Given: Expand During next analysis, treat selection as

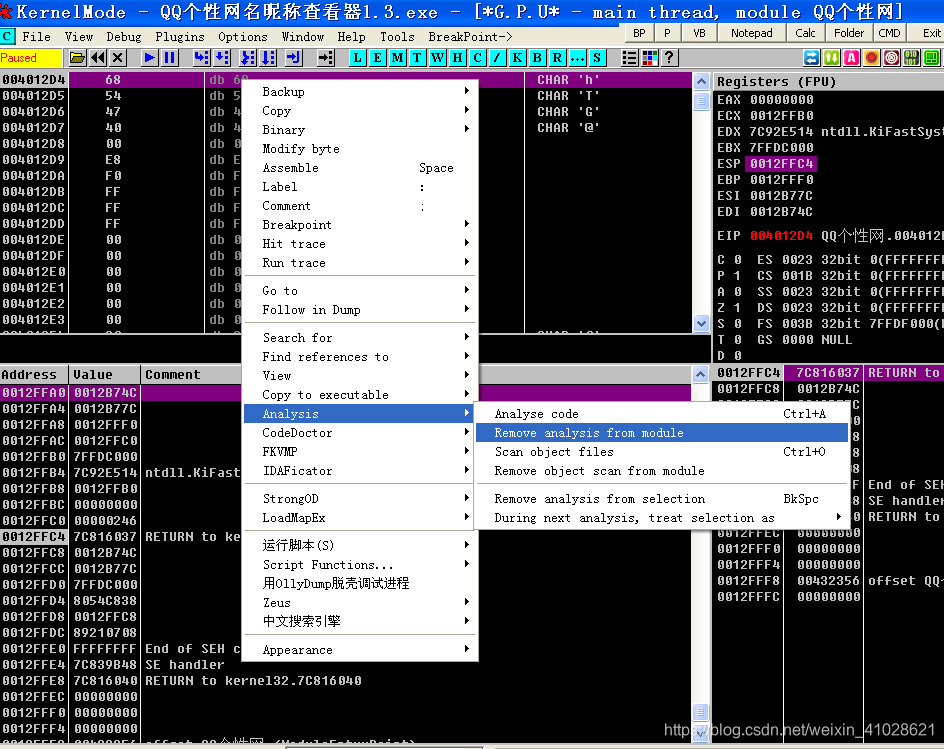Looking at the screenshot, I should (662, 518).
